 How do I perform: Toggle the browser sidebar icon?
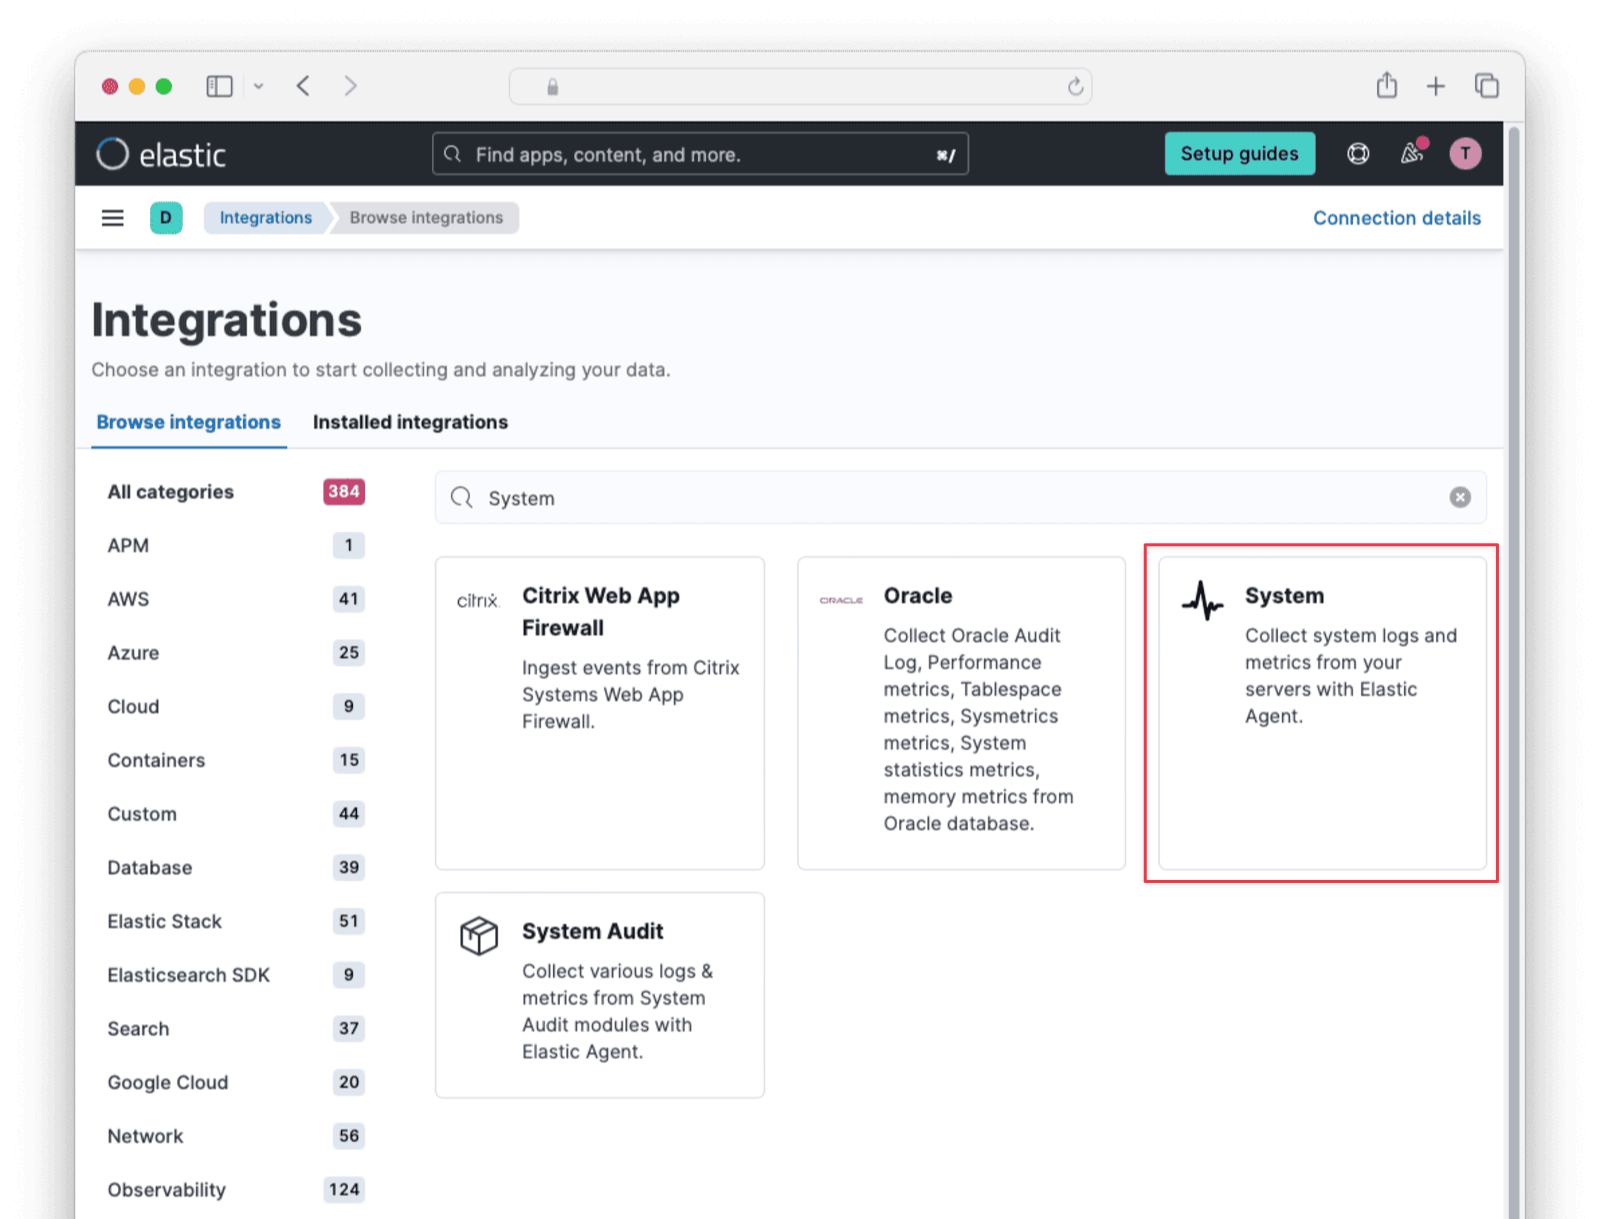[219, 87]
